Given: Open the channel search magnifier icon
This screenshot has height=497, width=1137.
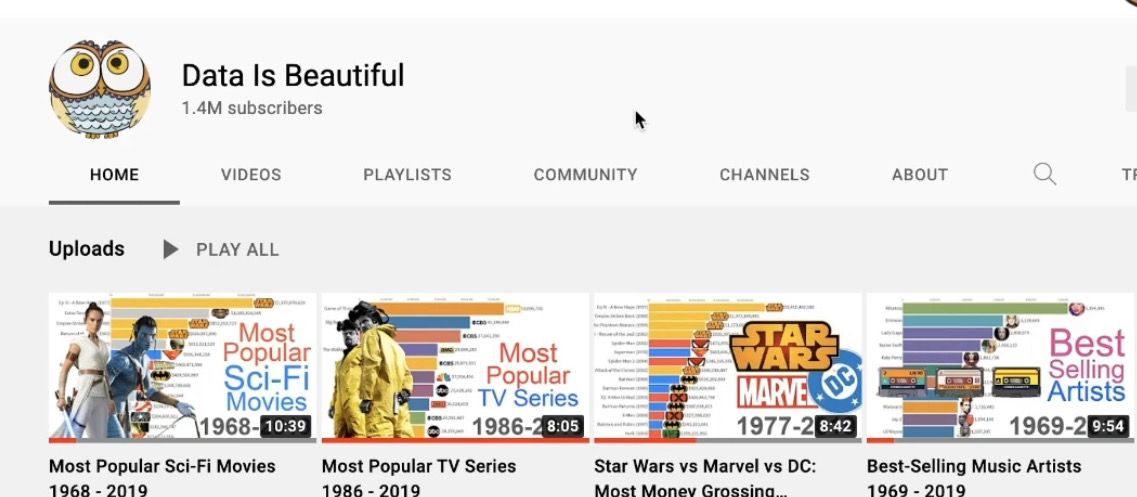Looking at the screenshot, I should [x=1044, y=174].
